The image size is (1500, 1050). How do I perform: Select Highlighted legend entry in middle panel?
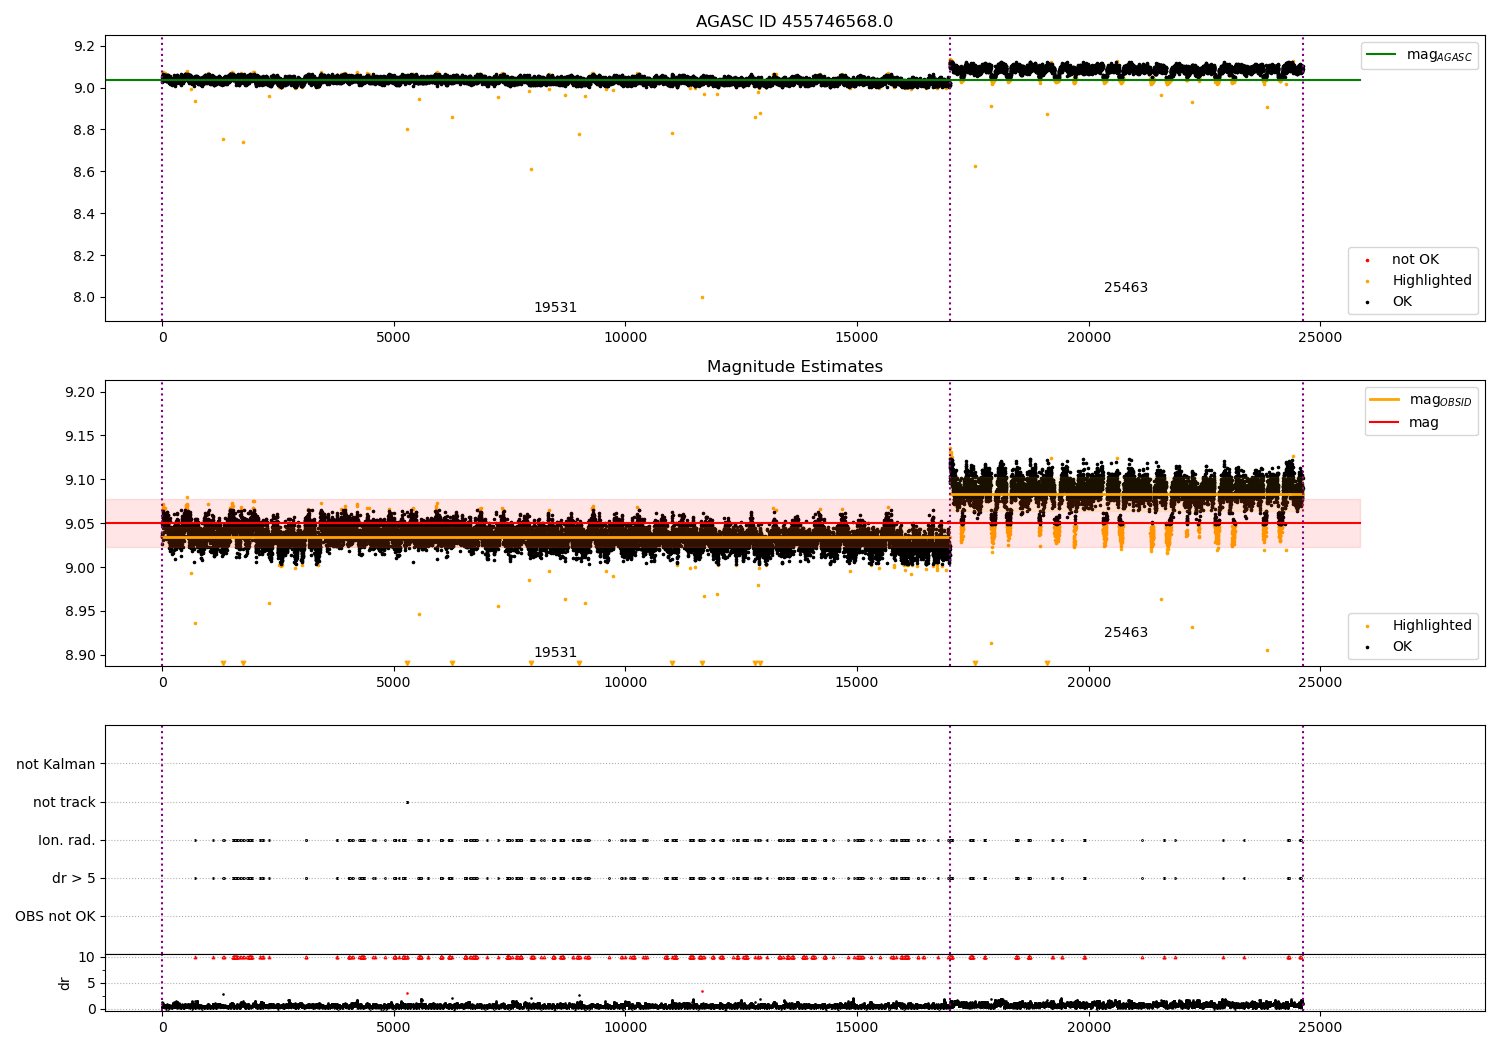click(1431, 626)
